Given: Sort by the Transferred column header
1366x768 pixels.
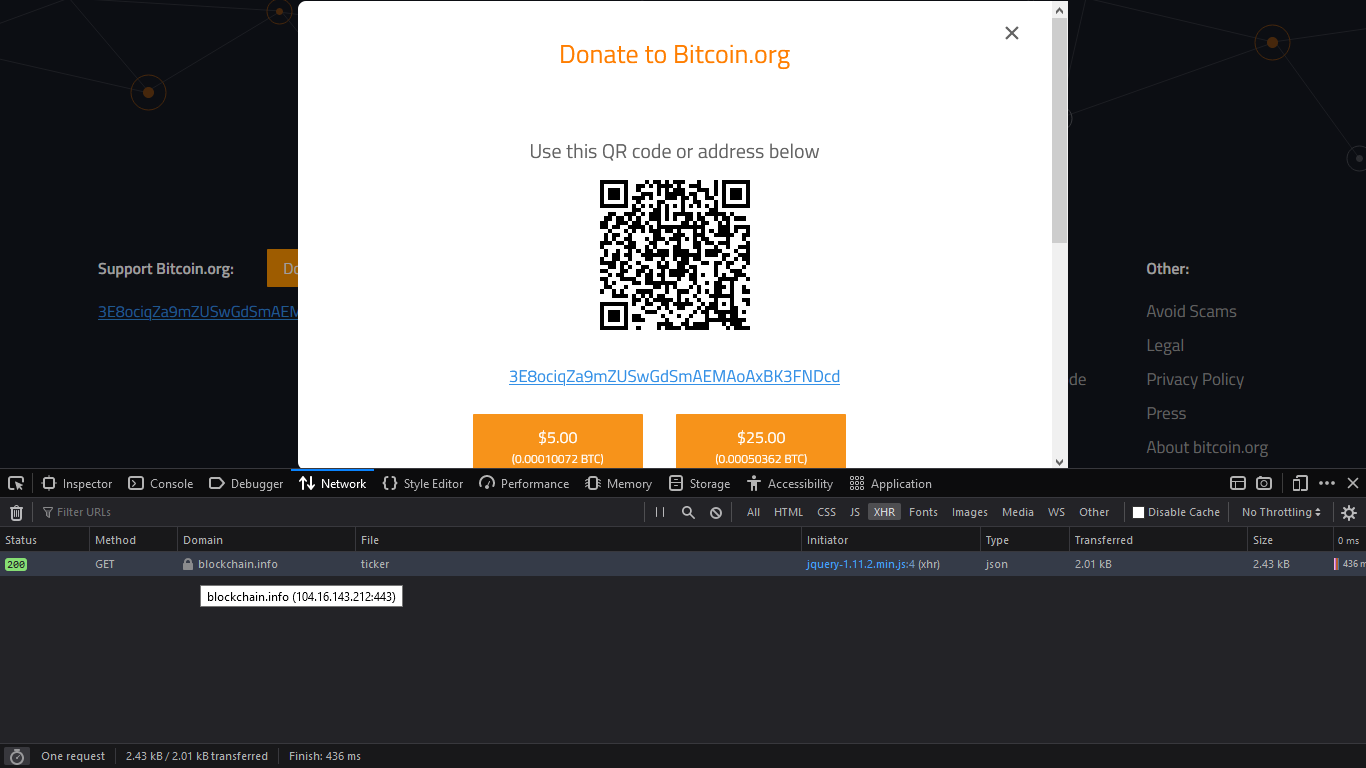Looking at the screenshot, I should [x=1158, y=540].
